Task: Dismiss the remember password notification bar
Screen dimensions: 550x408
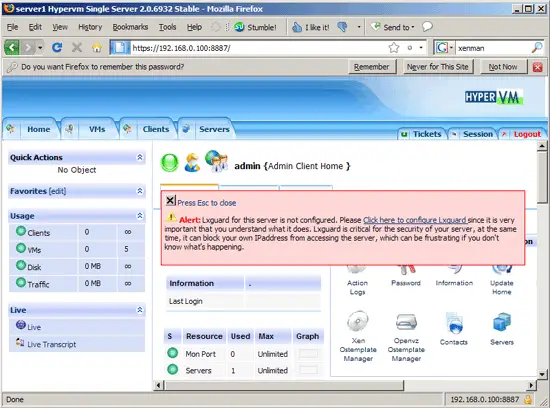Action: click(537, 67)
